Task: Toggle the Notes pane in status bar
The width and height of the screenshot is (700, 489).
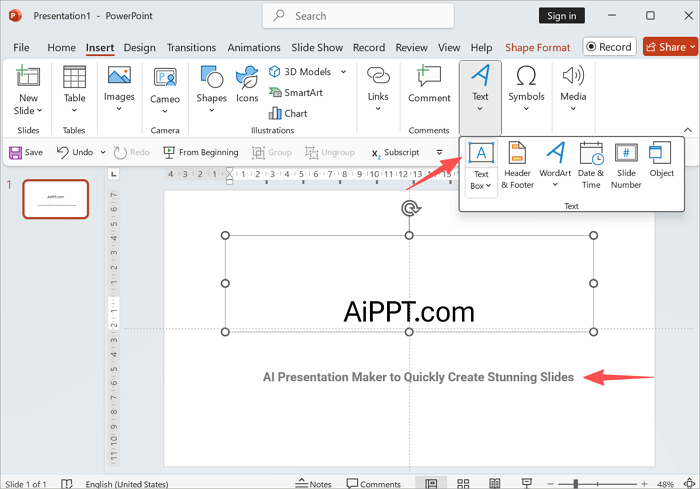Action: click(x=312, y=483)
